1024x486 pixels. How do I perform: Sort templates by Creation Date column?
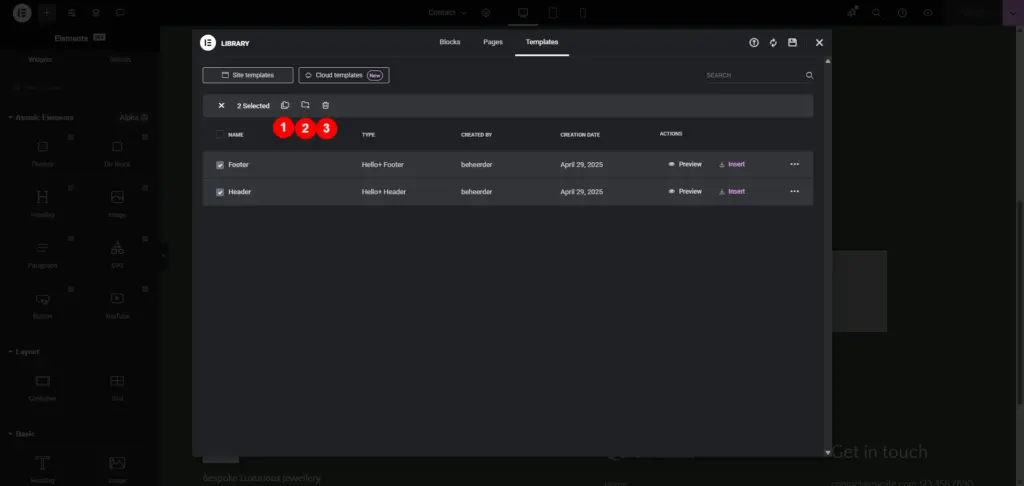[x=580, y=135]
